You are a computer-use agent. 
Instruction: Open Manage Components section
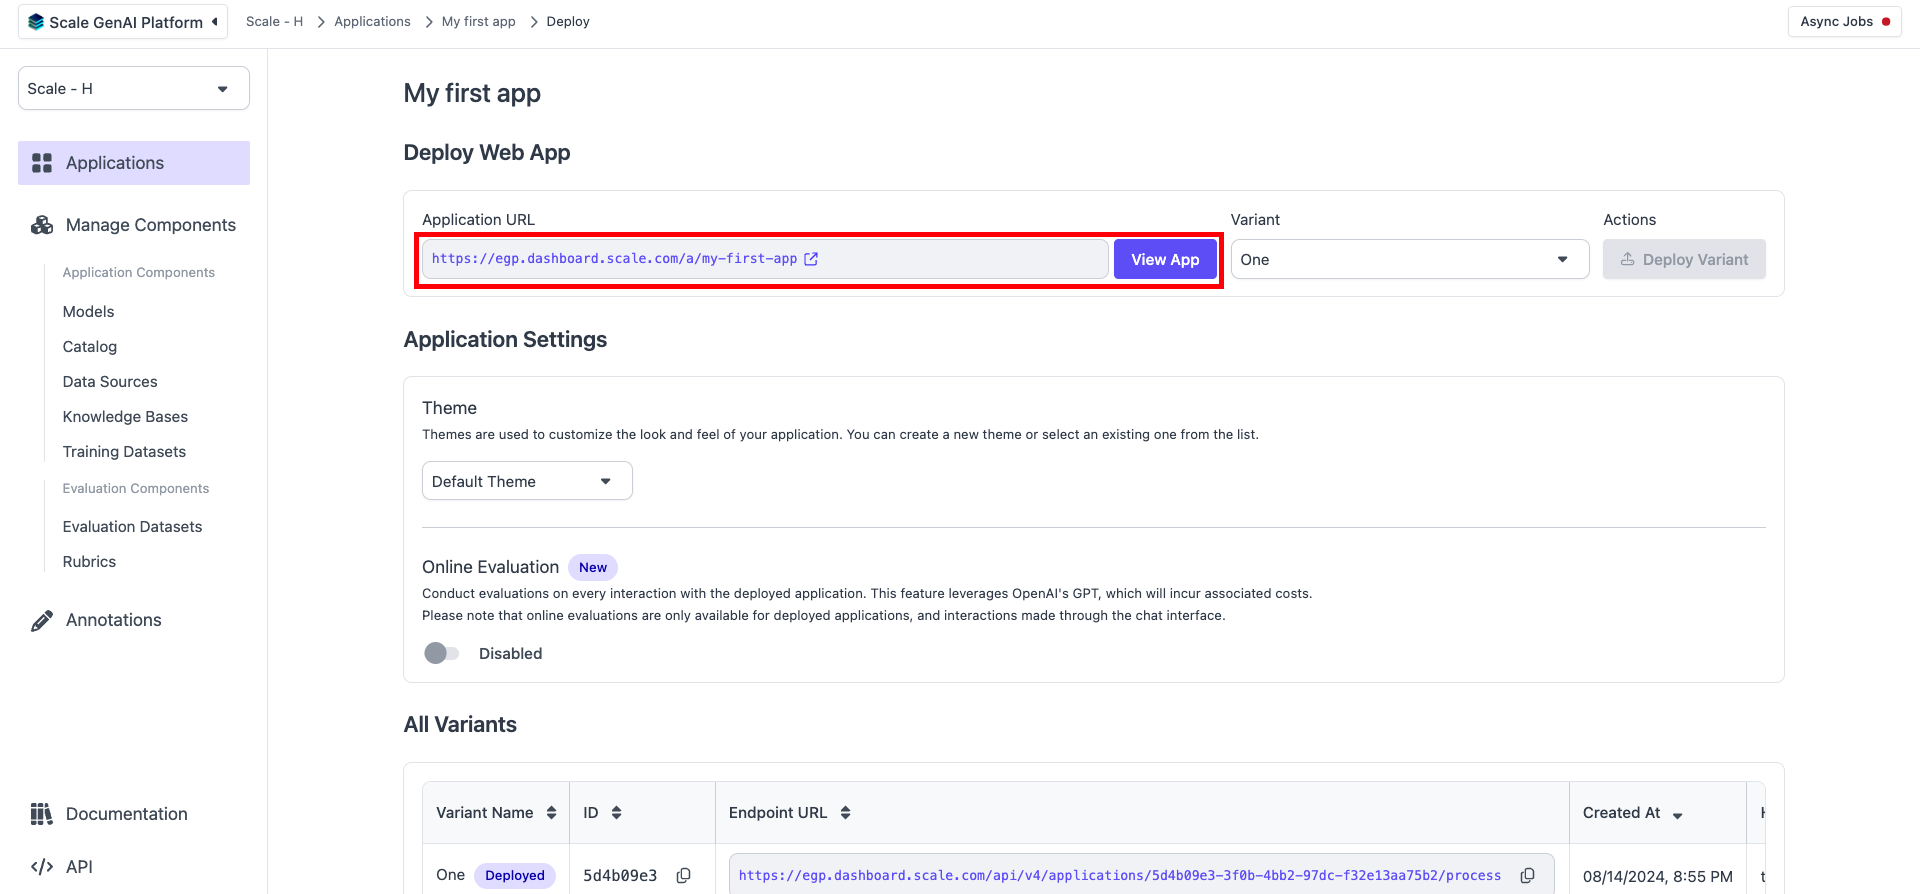click(134, 225)
